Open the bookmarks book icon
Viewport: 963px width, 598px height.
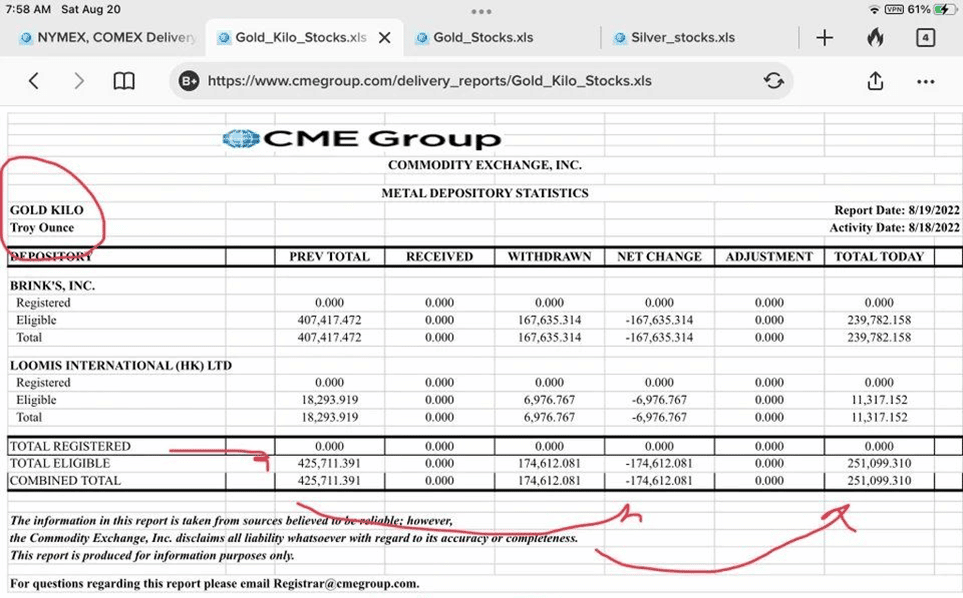click(x=124, y=81)
